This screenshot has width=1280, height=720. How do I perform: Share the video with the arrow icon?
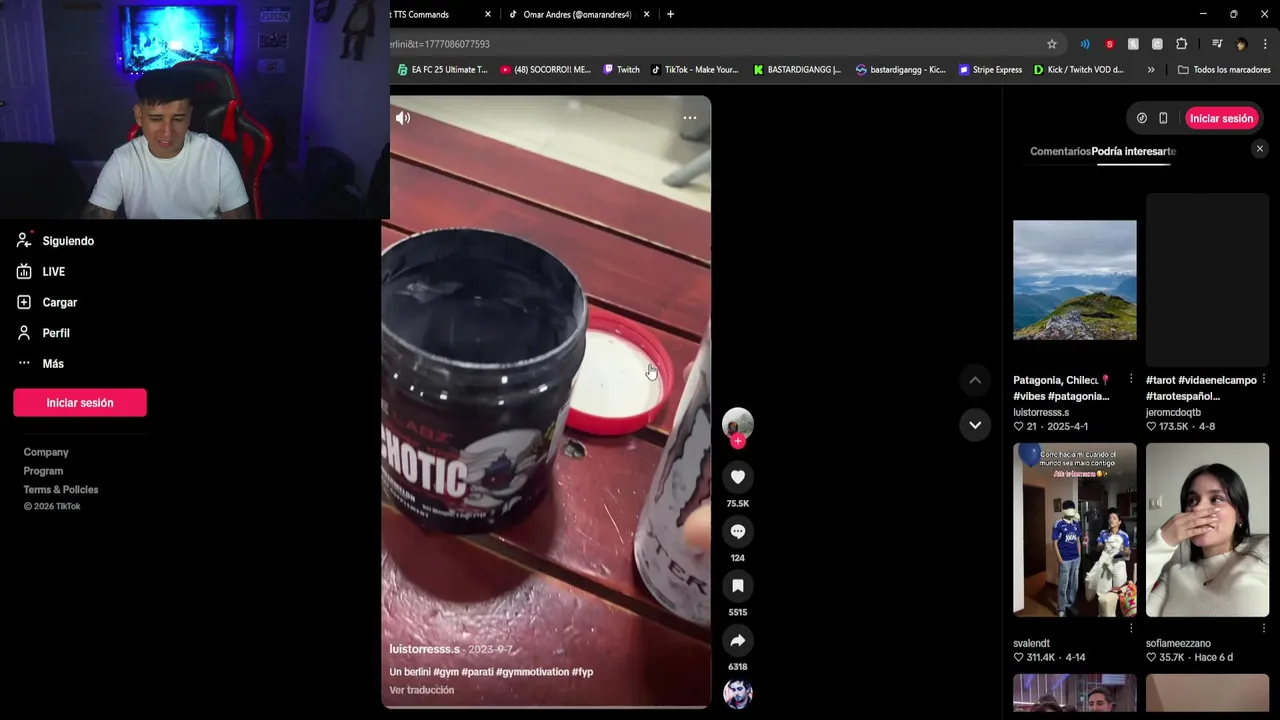738,640
